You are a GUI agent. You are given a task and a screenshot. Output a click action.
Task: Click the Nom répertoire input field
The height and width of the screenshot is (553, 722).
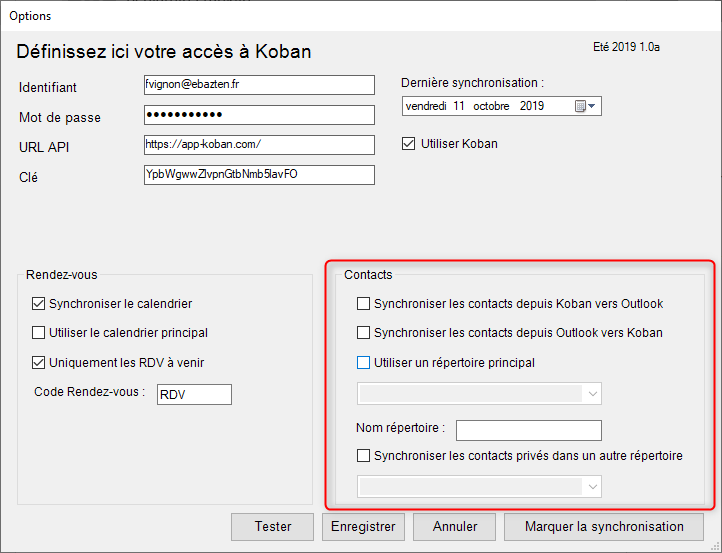point(529,431)
